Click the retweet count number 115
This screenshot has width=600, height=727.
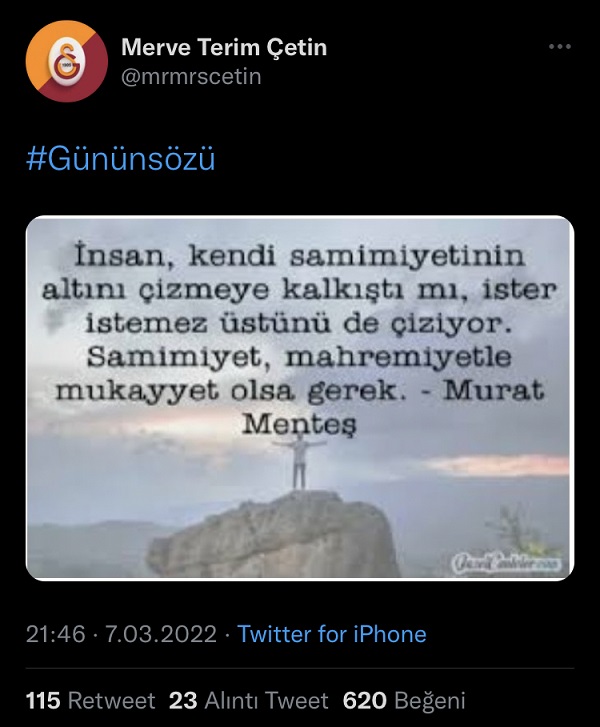coord(43,700)
